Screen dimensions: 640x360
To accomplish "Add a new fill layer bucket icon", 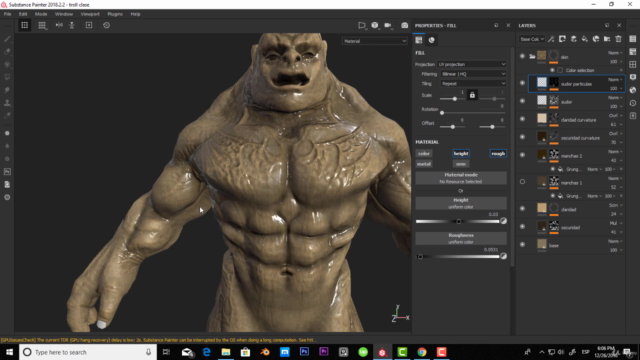I will [585, 39].
